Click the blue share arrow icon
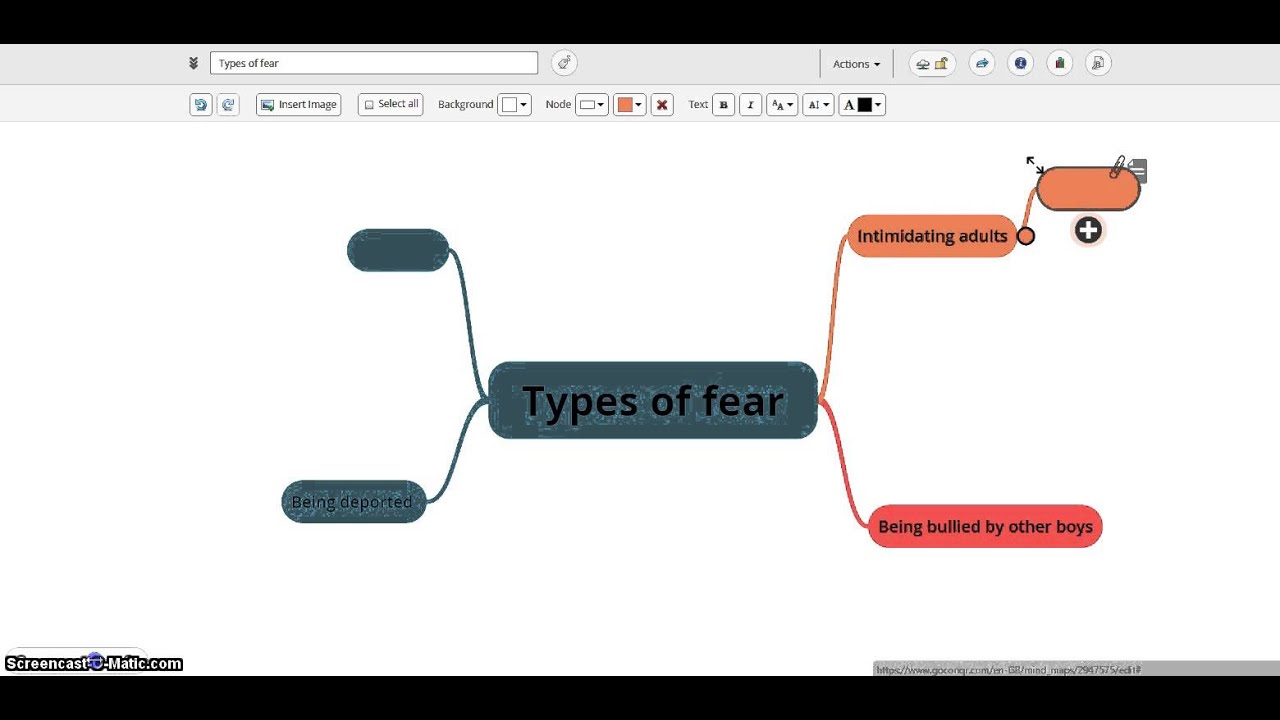The image size is (1280, 720). [982, 63]
